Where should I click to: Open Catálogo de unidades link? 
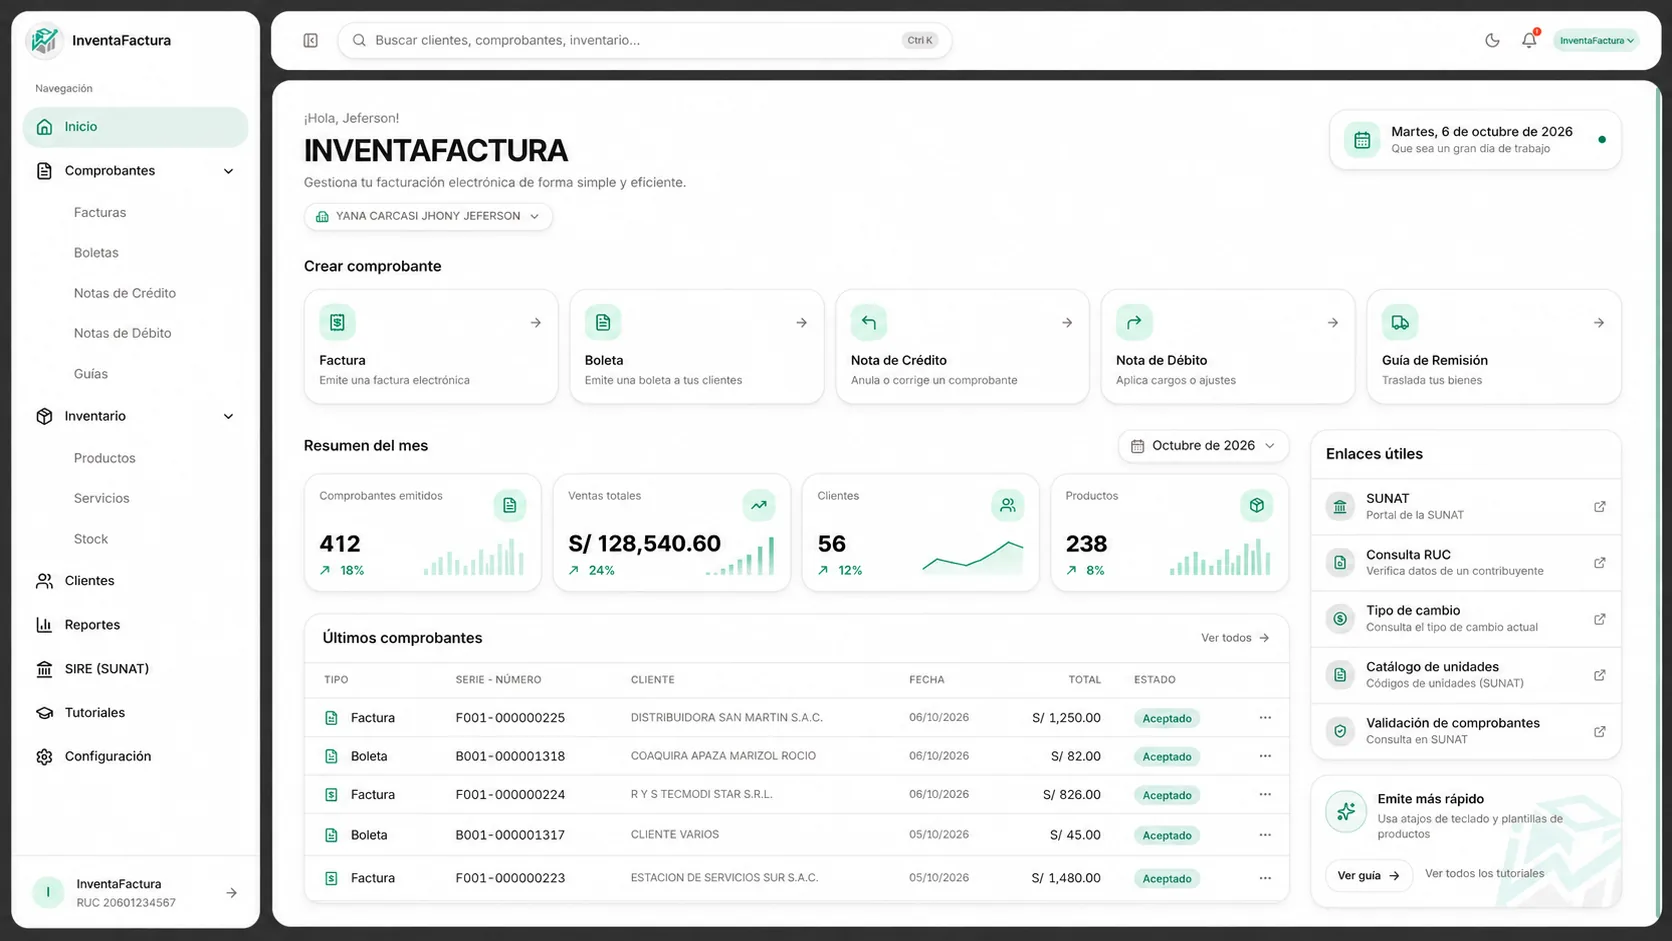click(x=1466, y=675)
